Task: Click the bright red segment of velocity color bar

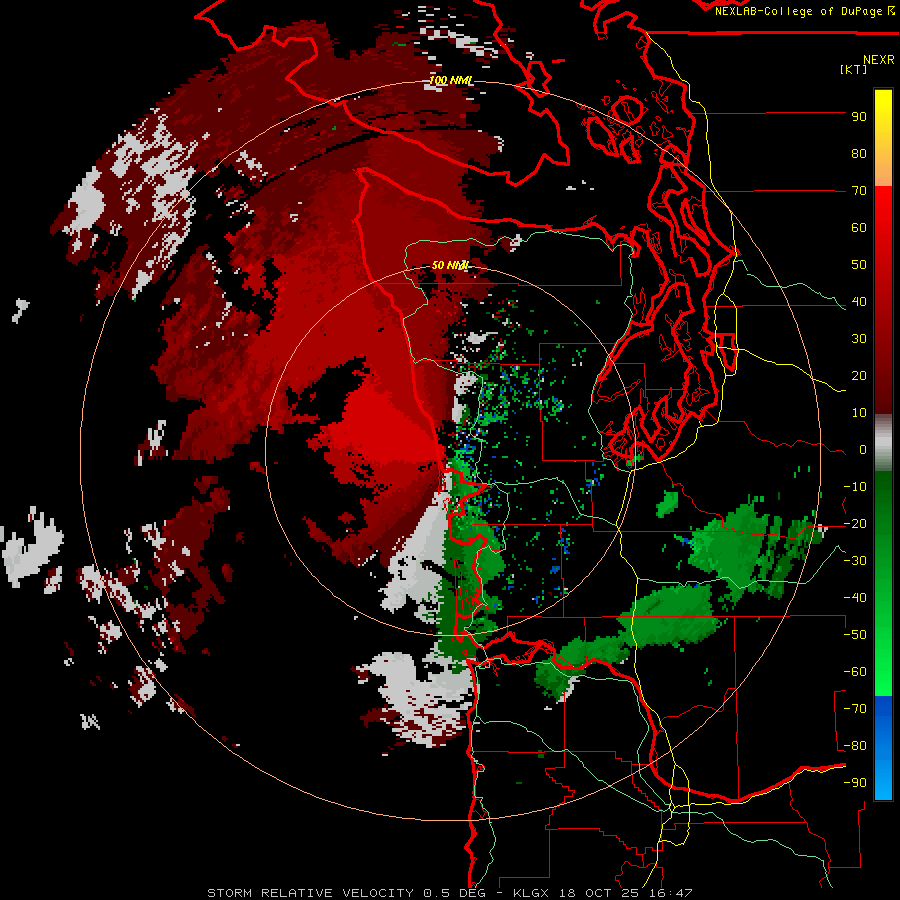Action: 883,300
